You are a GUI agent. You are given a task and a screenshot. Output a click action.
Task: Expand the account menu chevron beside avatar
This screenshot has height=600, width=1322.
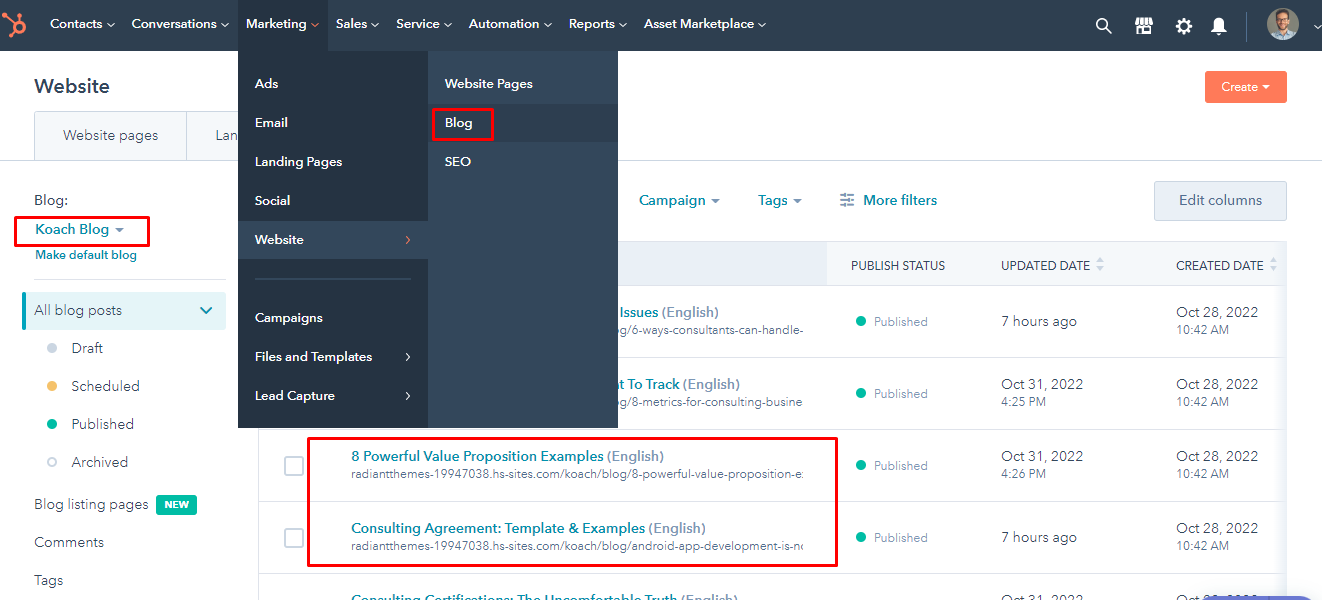tap(1317, 27)
